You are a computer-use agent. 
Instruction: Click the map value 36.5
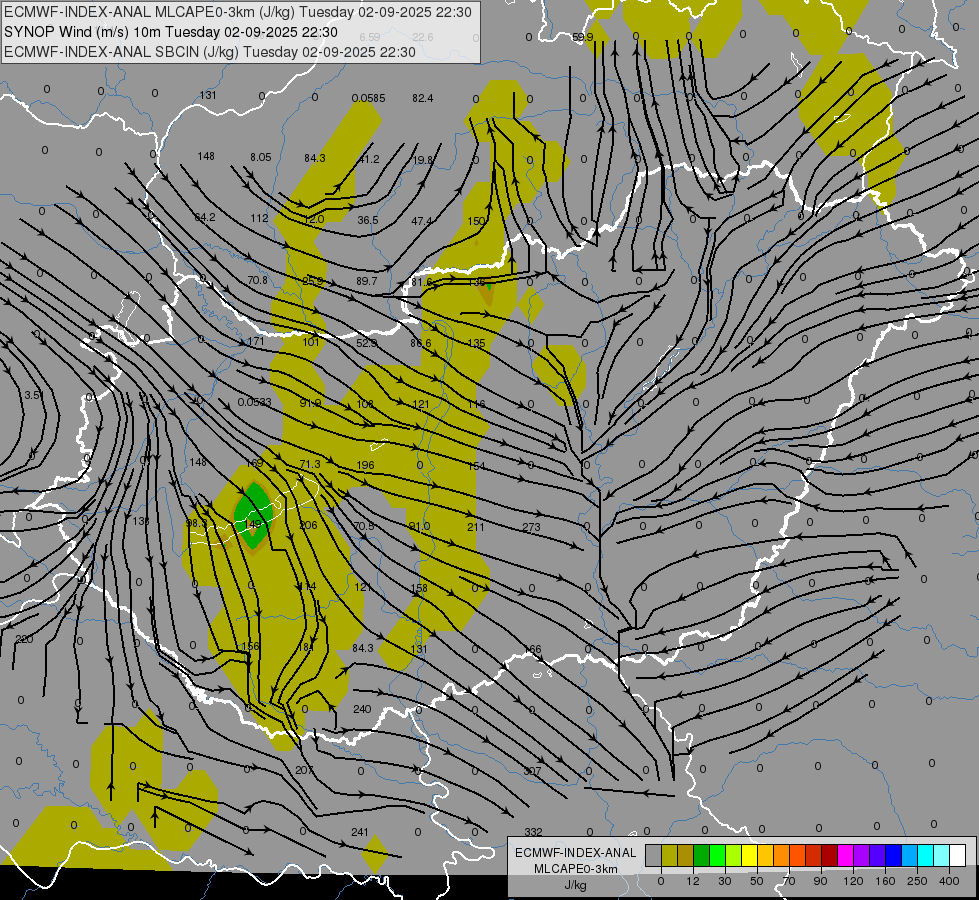pos(368,220)
